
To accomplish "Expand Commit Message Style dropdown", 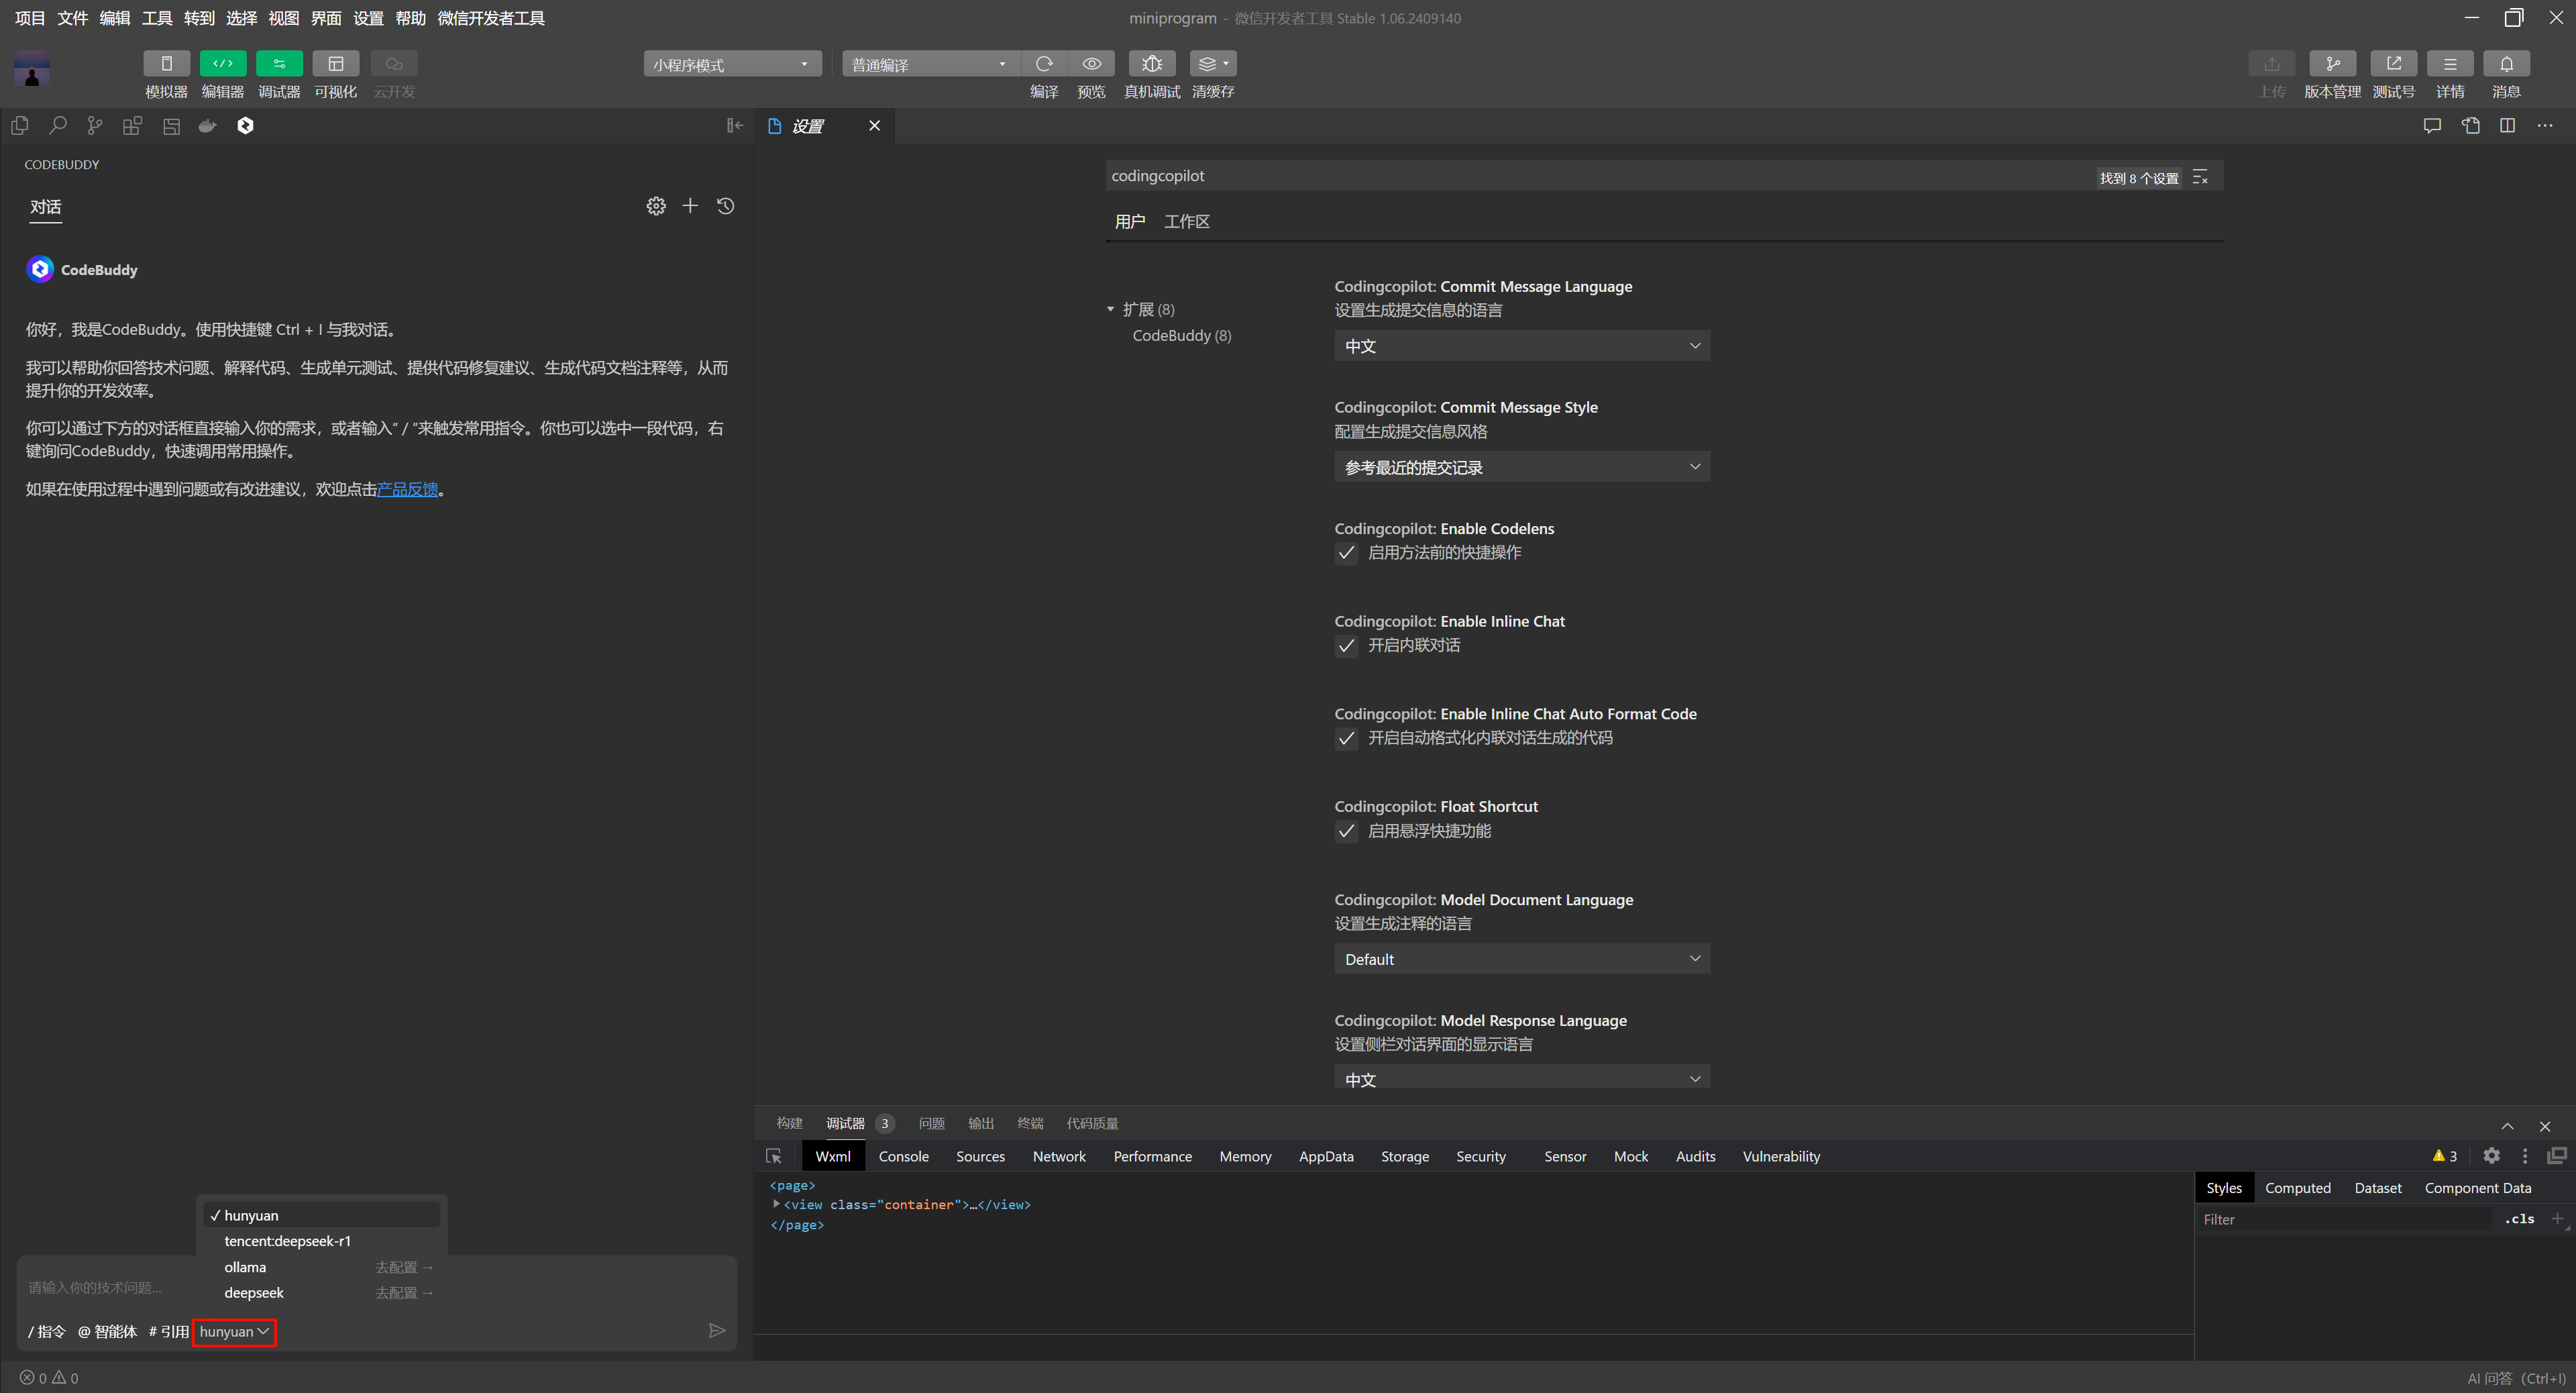I will (1521, 467).
